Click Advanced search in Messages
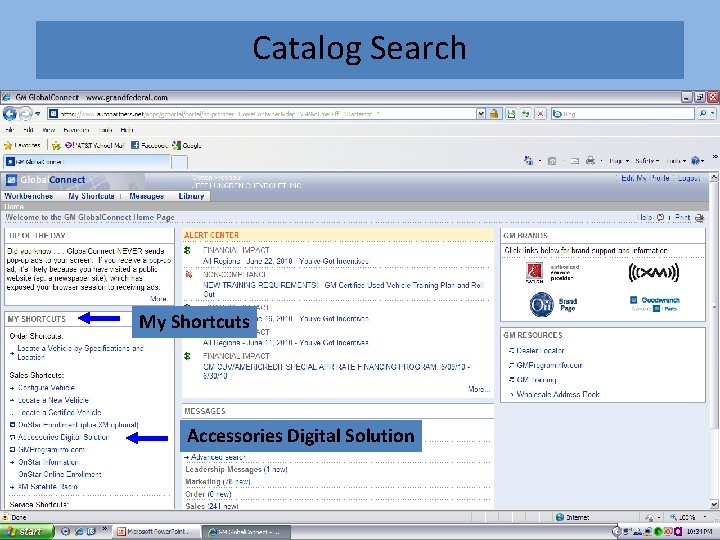Image resolution: width=720 pixels, height=540 pixels. 219,457
